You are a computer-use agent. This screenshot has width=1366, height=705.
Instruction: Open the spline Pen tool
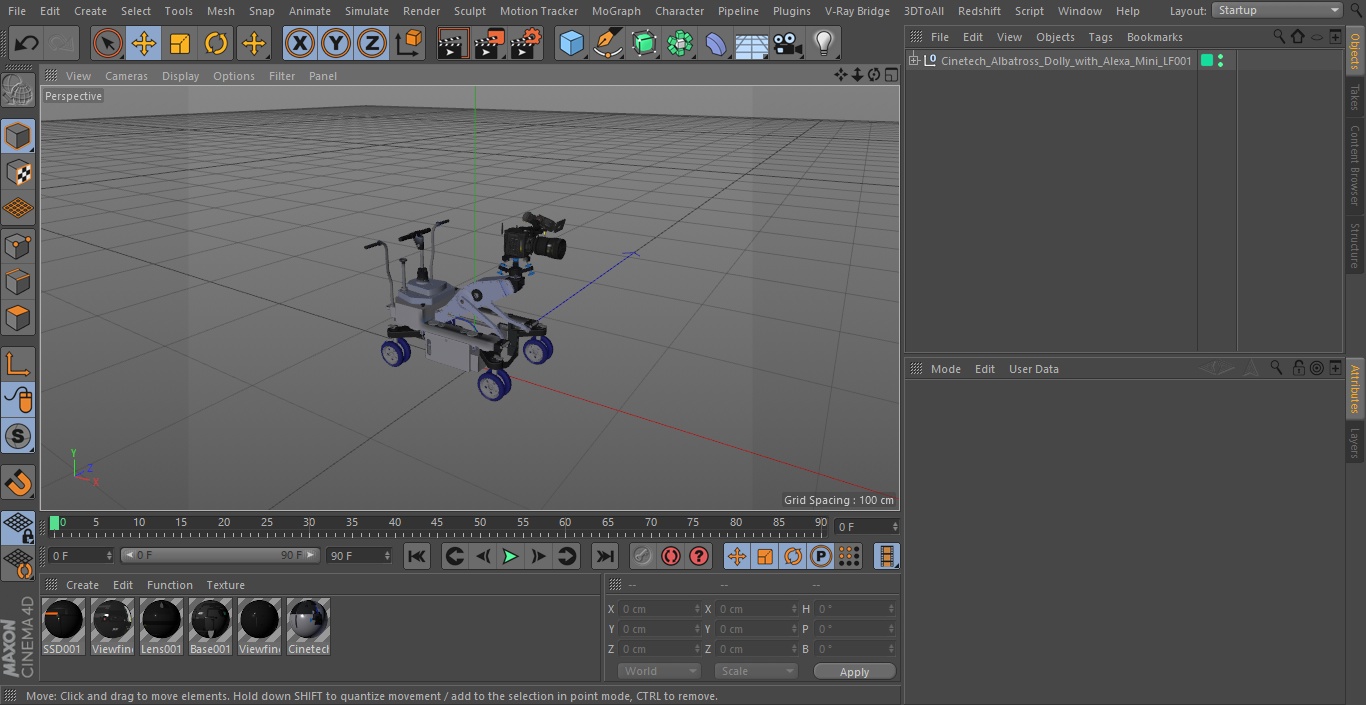coord(607,43)
